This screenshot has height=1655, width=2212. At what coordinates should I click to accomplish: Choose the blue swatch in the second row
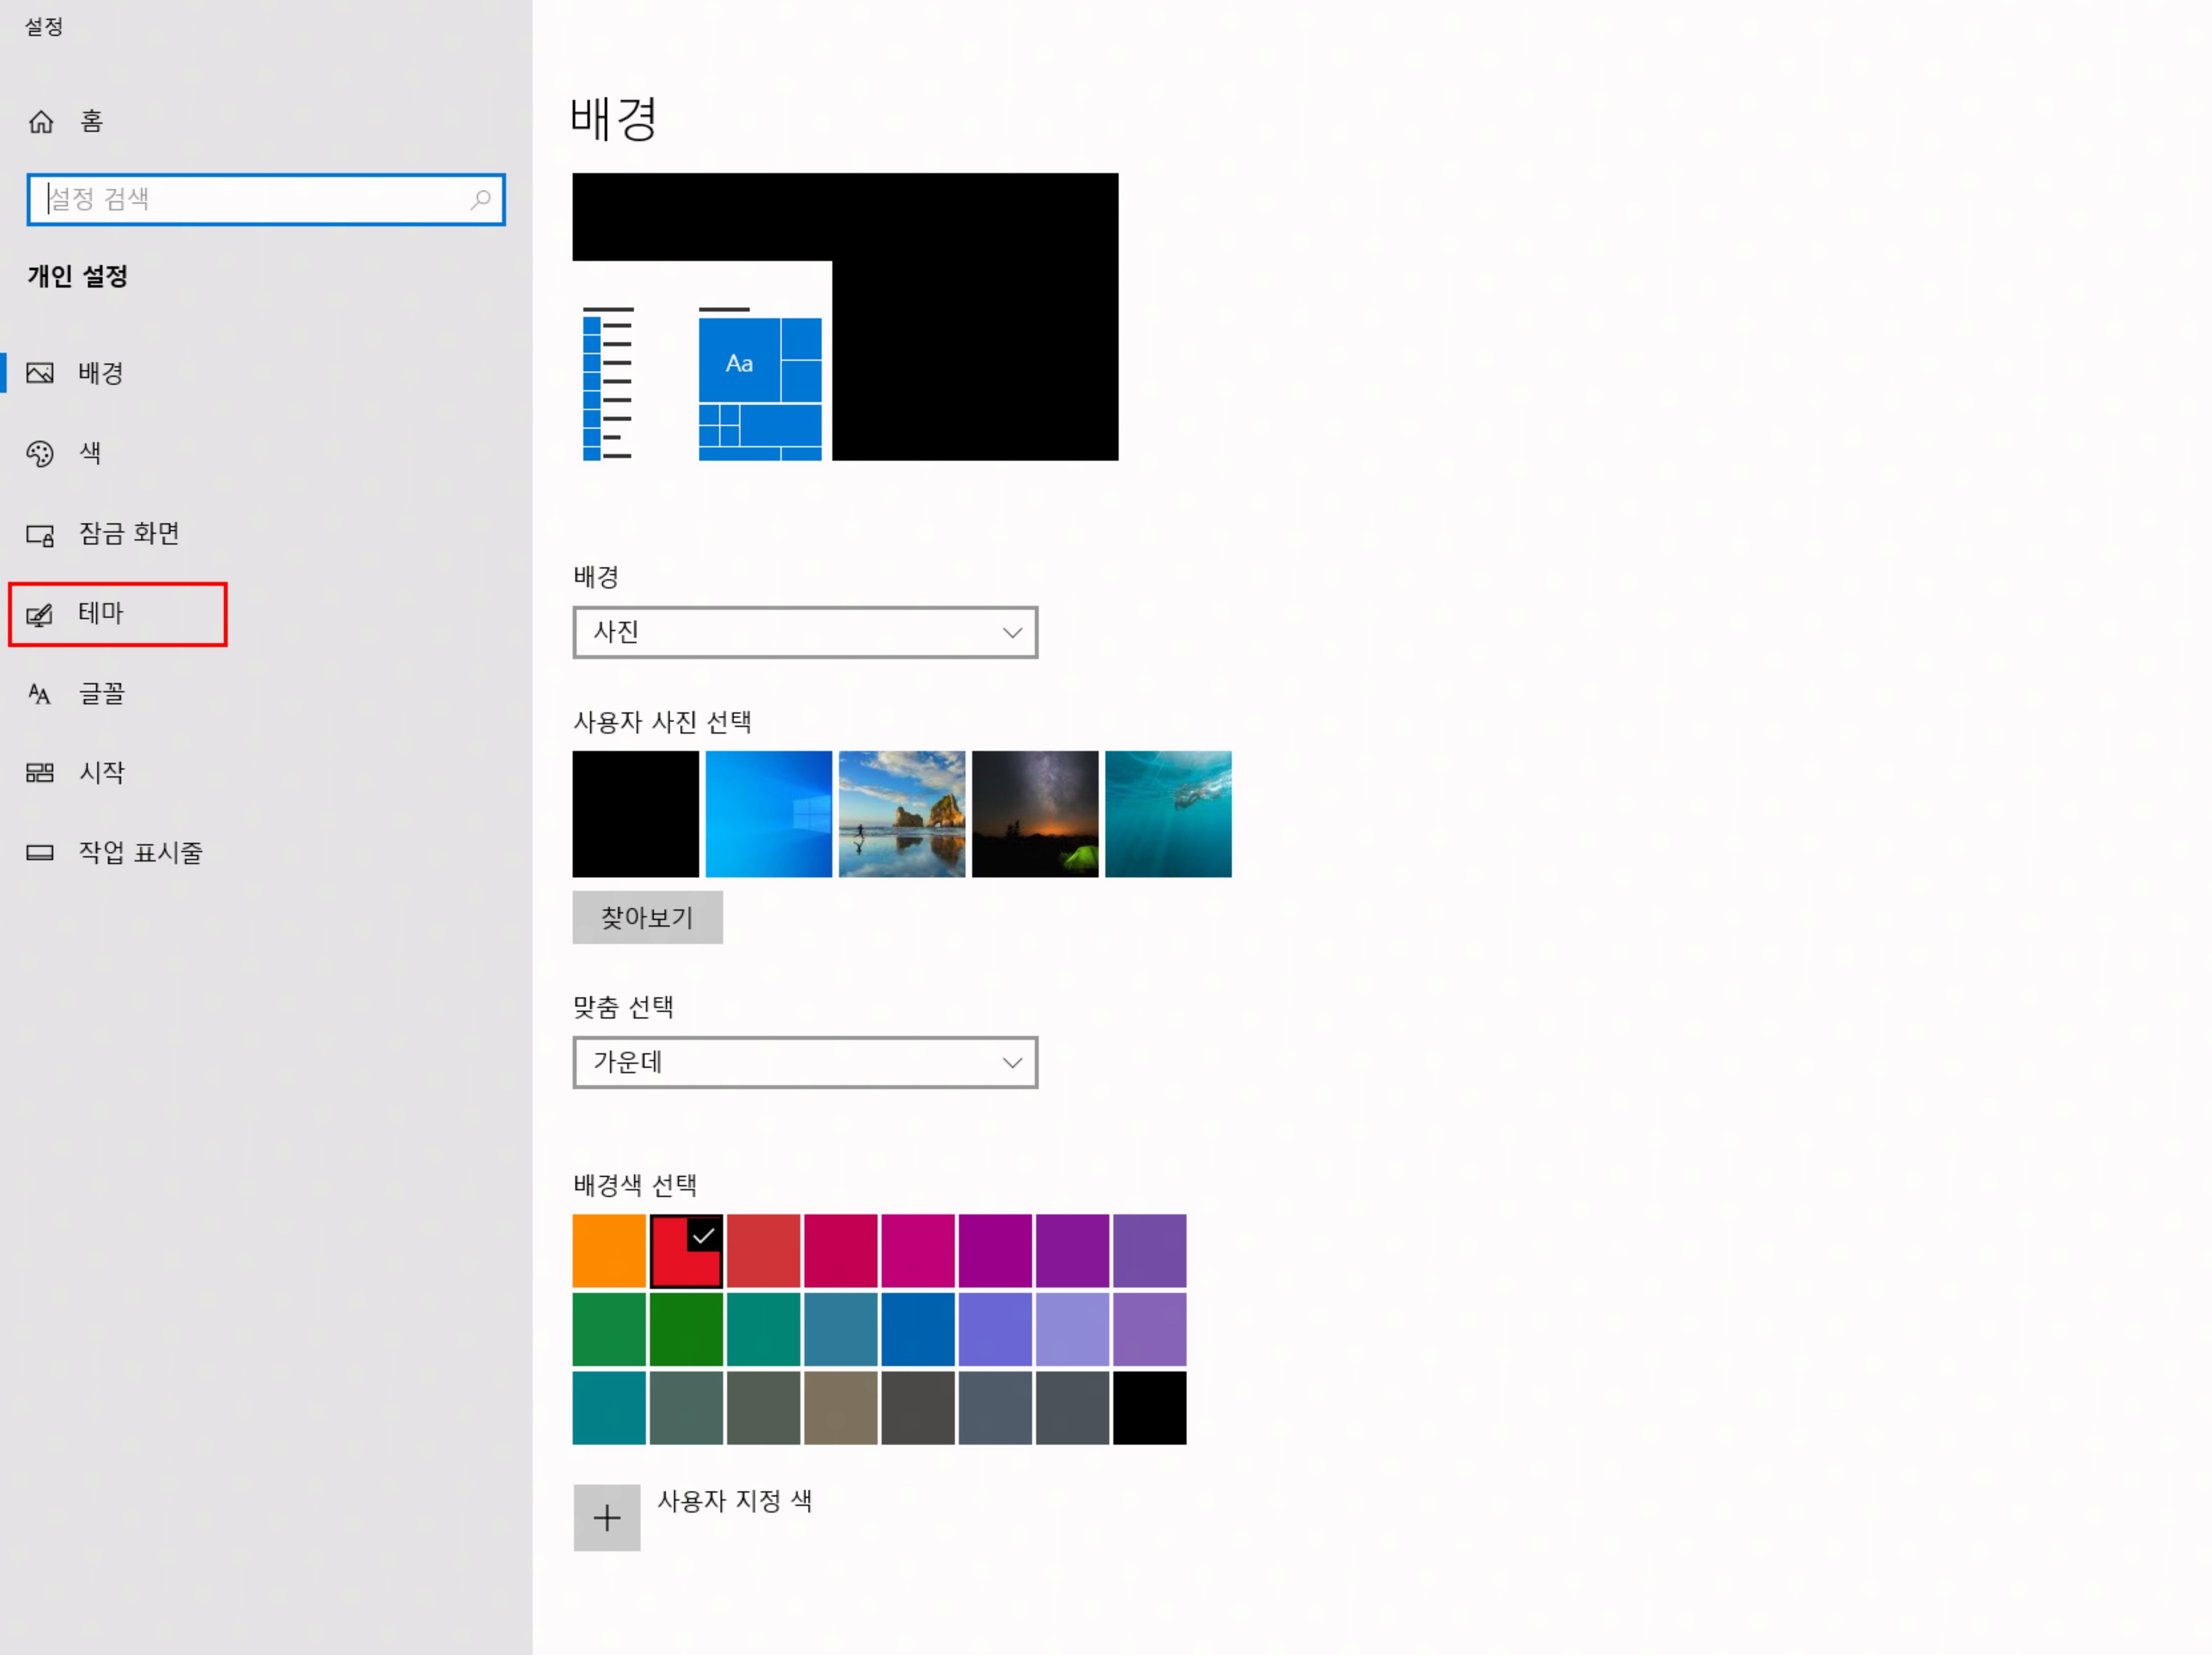918,1329
